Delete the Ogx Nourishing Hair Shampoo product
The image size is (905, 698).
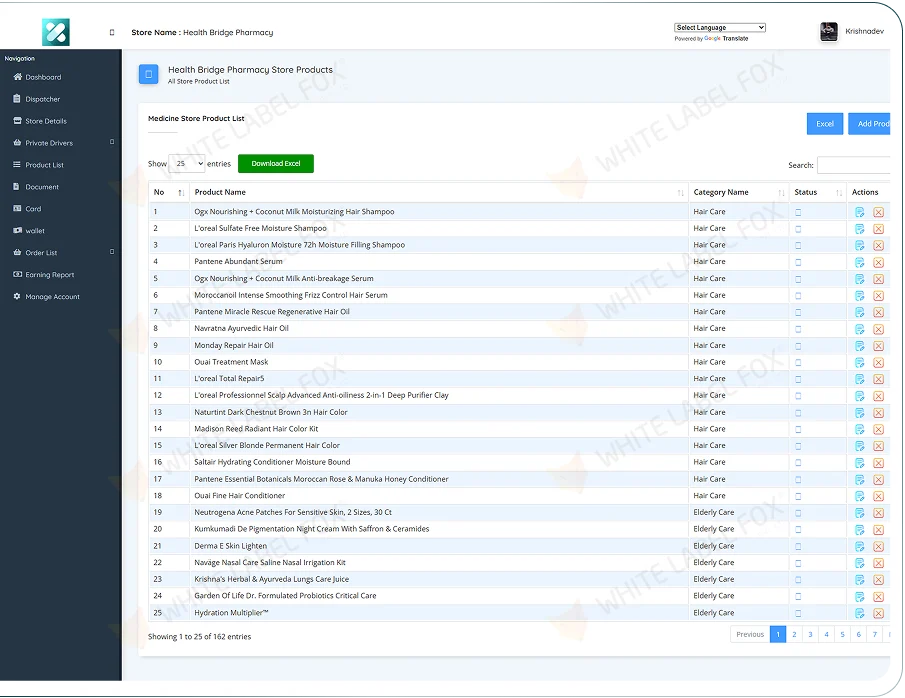pos(878,212)
